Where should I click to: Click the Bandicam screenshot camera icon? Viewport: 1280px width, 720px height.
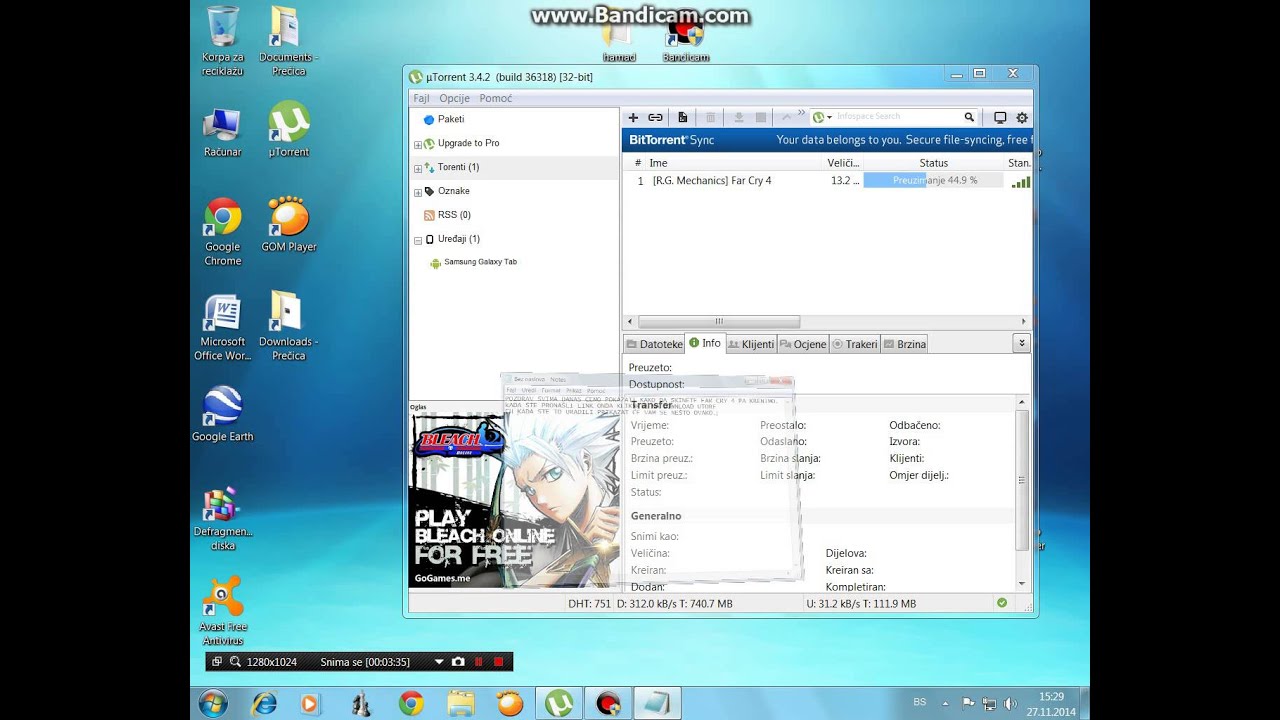[x=458, y=662]
